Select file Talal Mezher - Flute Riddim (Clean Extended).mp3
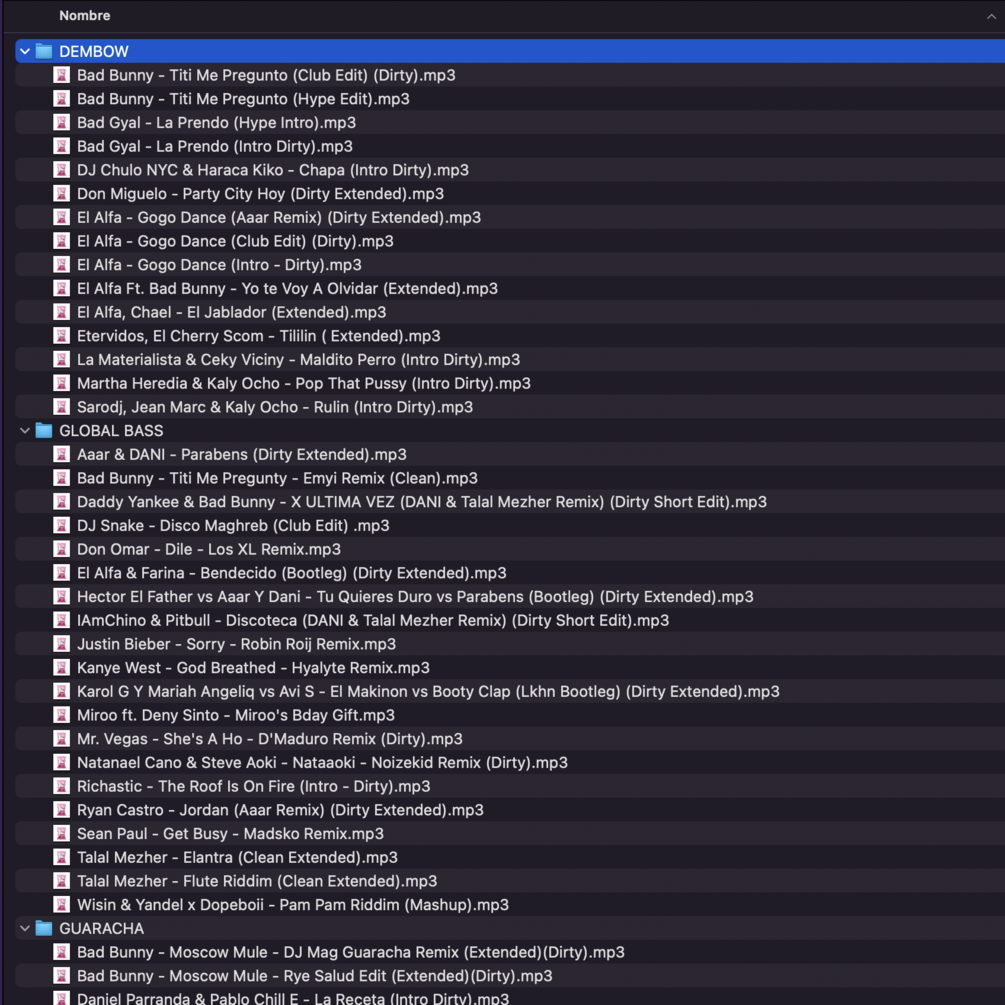This screenshot has height=1005, width=1005. pyautogui.click(x=257, y=881)
